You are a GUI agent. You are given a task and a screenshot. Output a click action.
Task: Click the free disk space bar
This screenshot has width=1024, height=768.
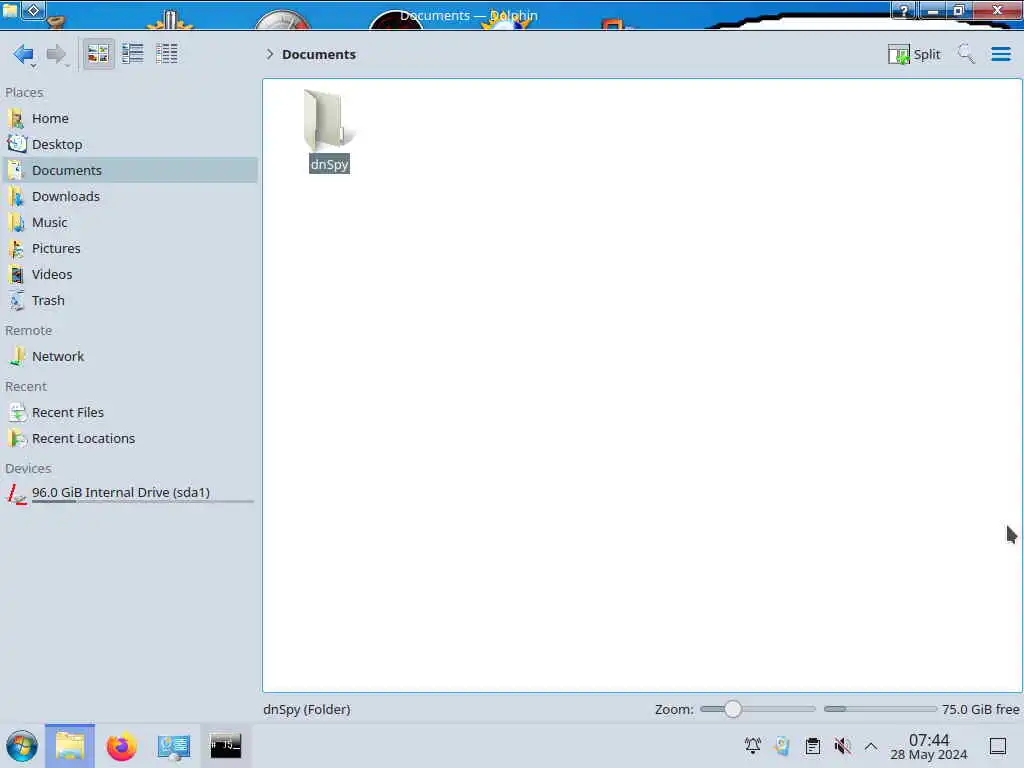point(880,709)
